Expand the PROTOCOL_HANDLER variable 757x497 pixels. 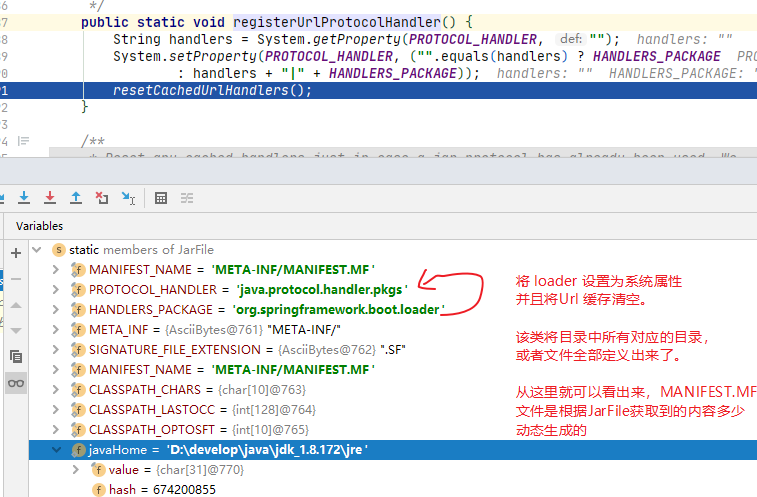56,290
